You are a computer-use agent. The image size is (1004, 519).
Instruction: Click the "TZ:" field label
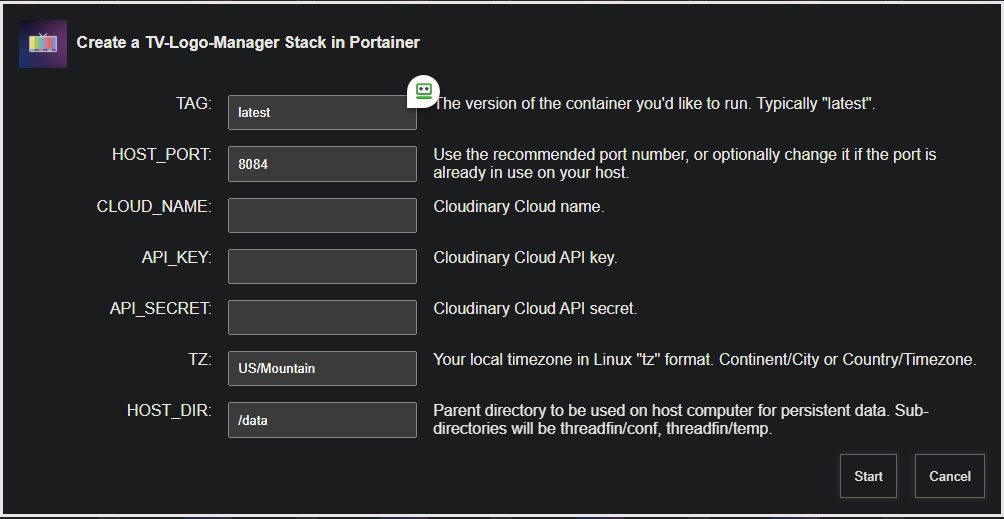click(199, 359)
